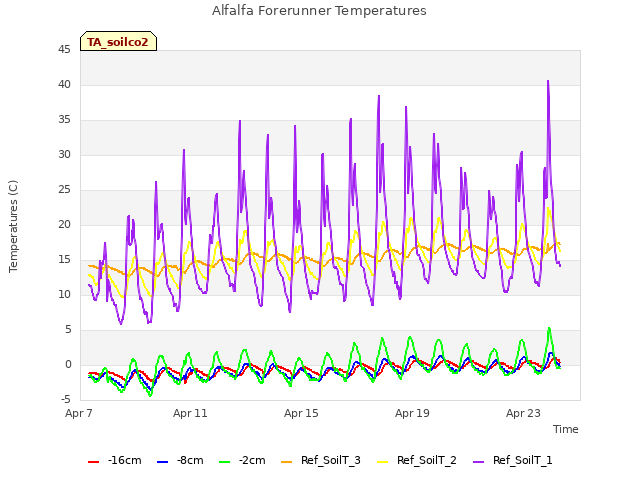Viewport: 640px width, 480px height.
Task: Click the purple Ref_SoilT_1 legend marker
Action: click(478, 462)
